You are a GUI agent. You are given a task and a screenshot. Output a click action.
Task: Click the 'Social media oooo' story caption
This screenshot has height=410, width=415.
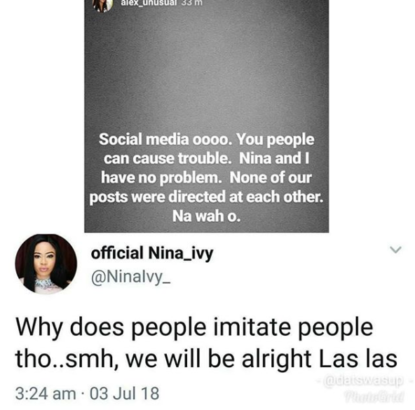165,139
